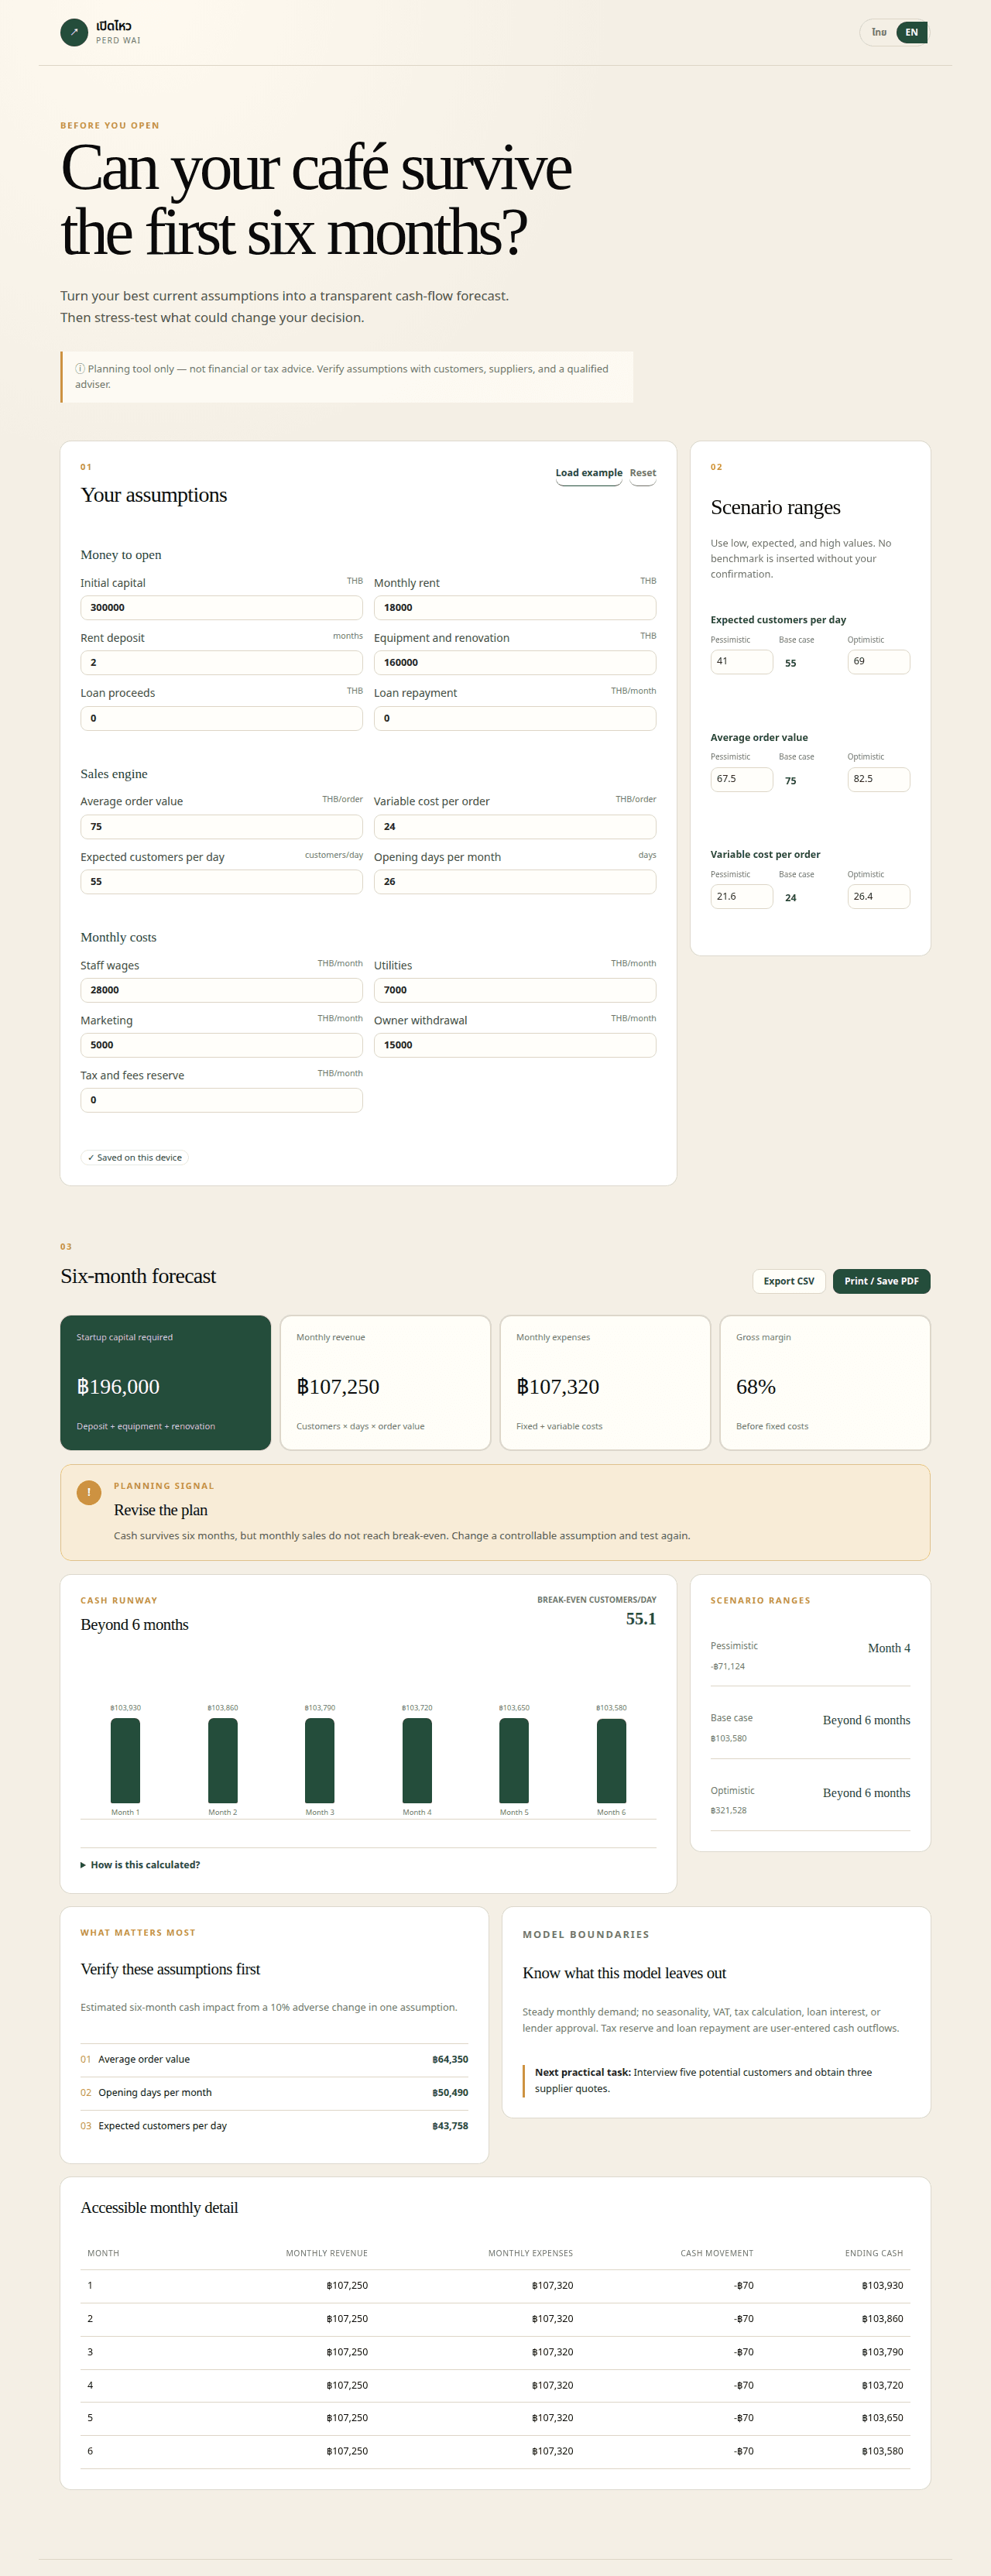Reset the assumptions form

(x=643, y=473)
